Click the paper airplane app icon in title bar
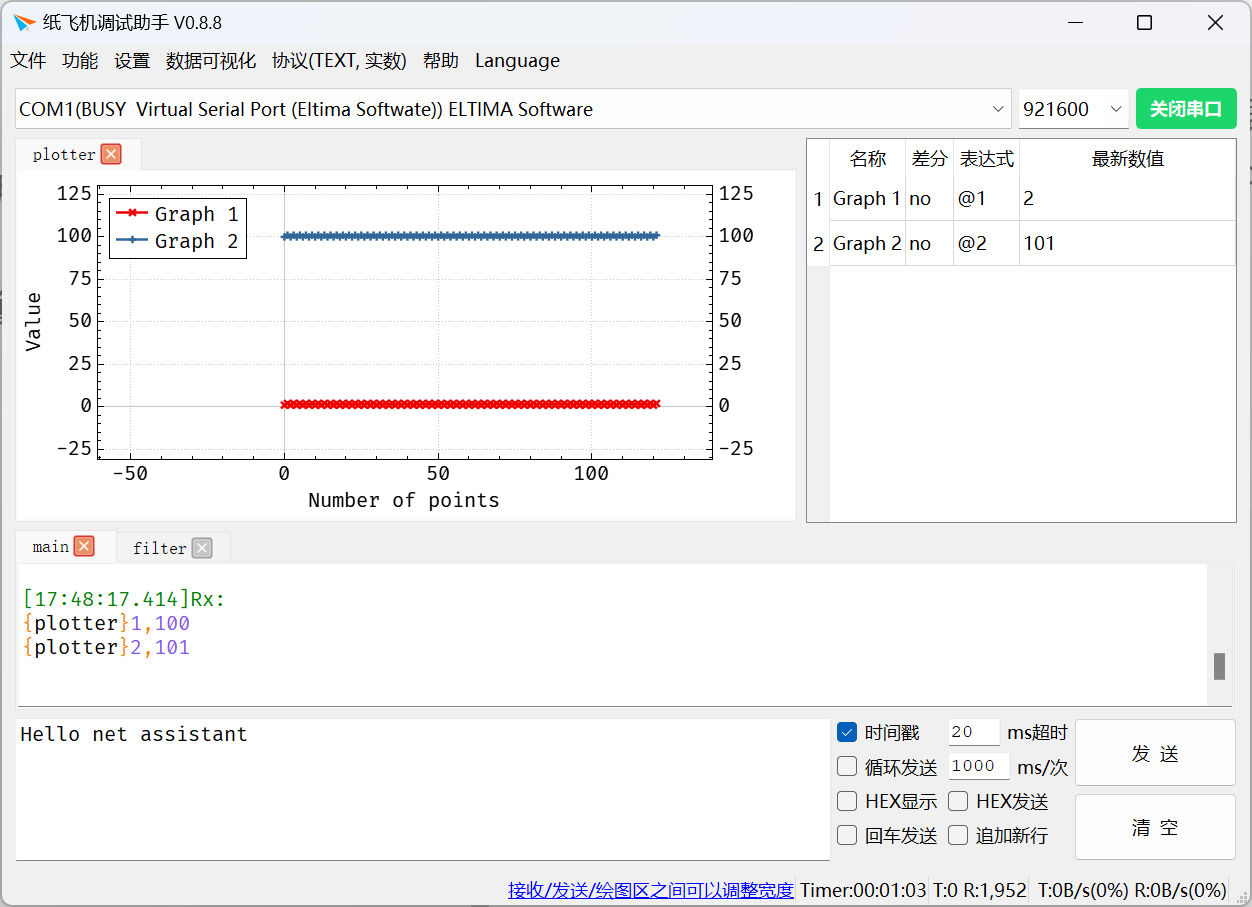Viewport: 1252px width, 907px height. (24, 22)
